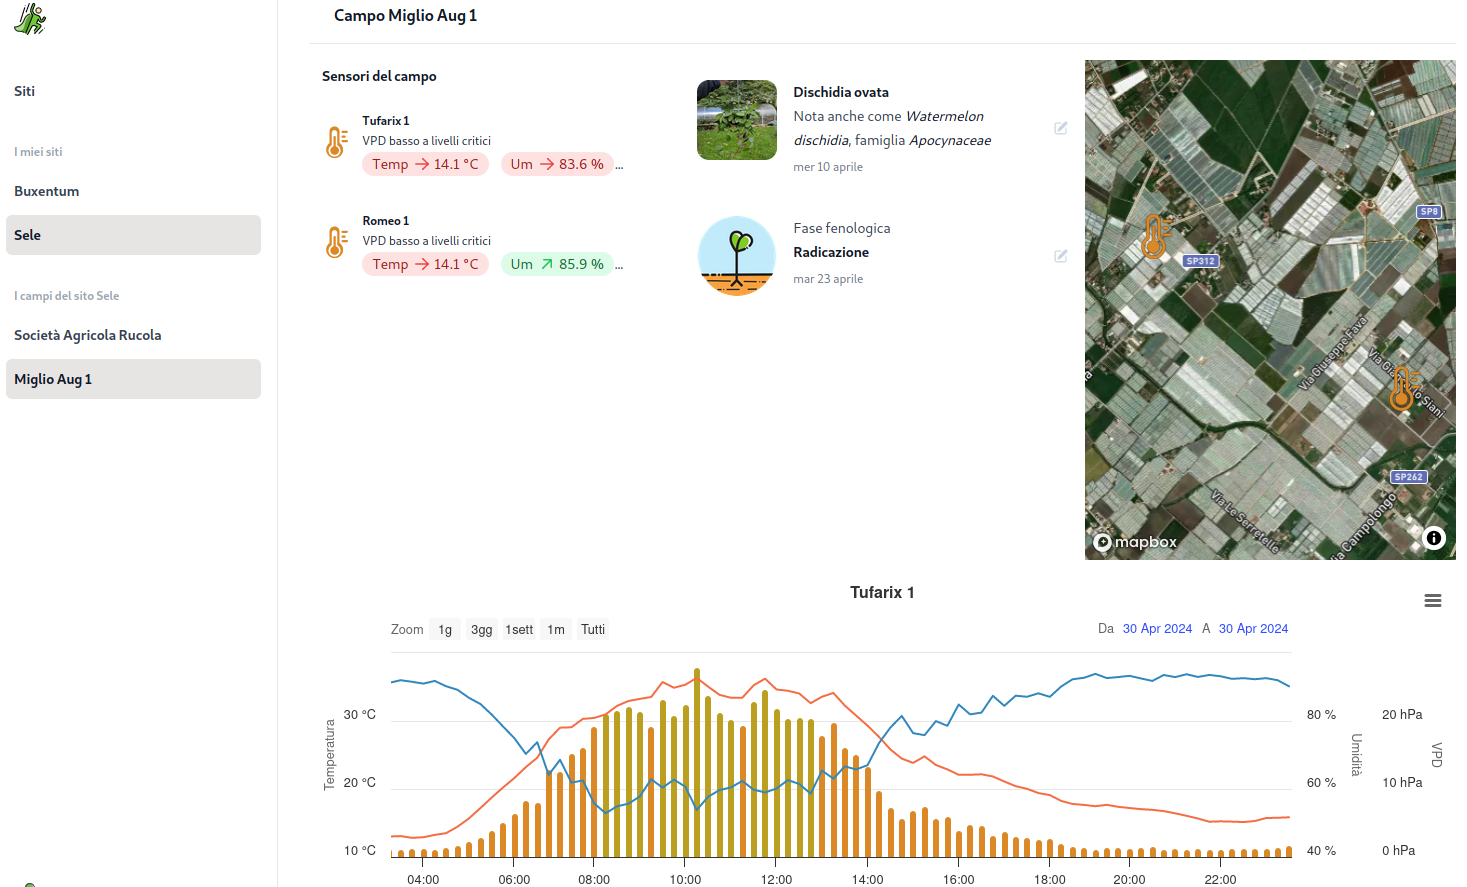Edit the Fase fenologica Radicazione entry
Image resolution: width=1467 pixels, height=887 pixels.
(1060, 256)
